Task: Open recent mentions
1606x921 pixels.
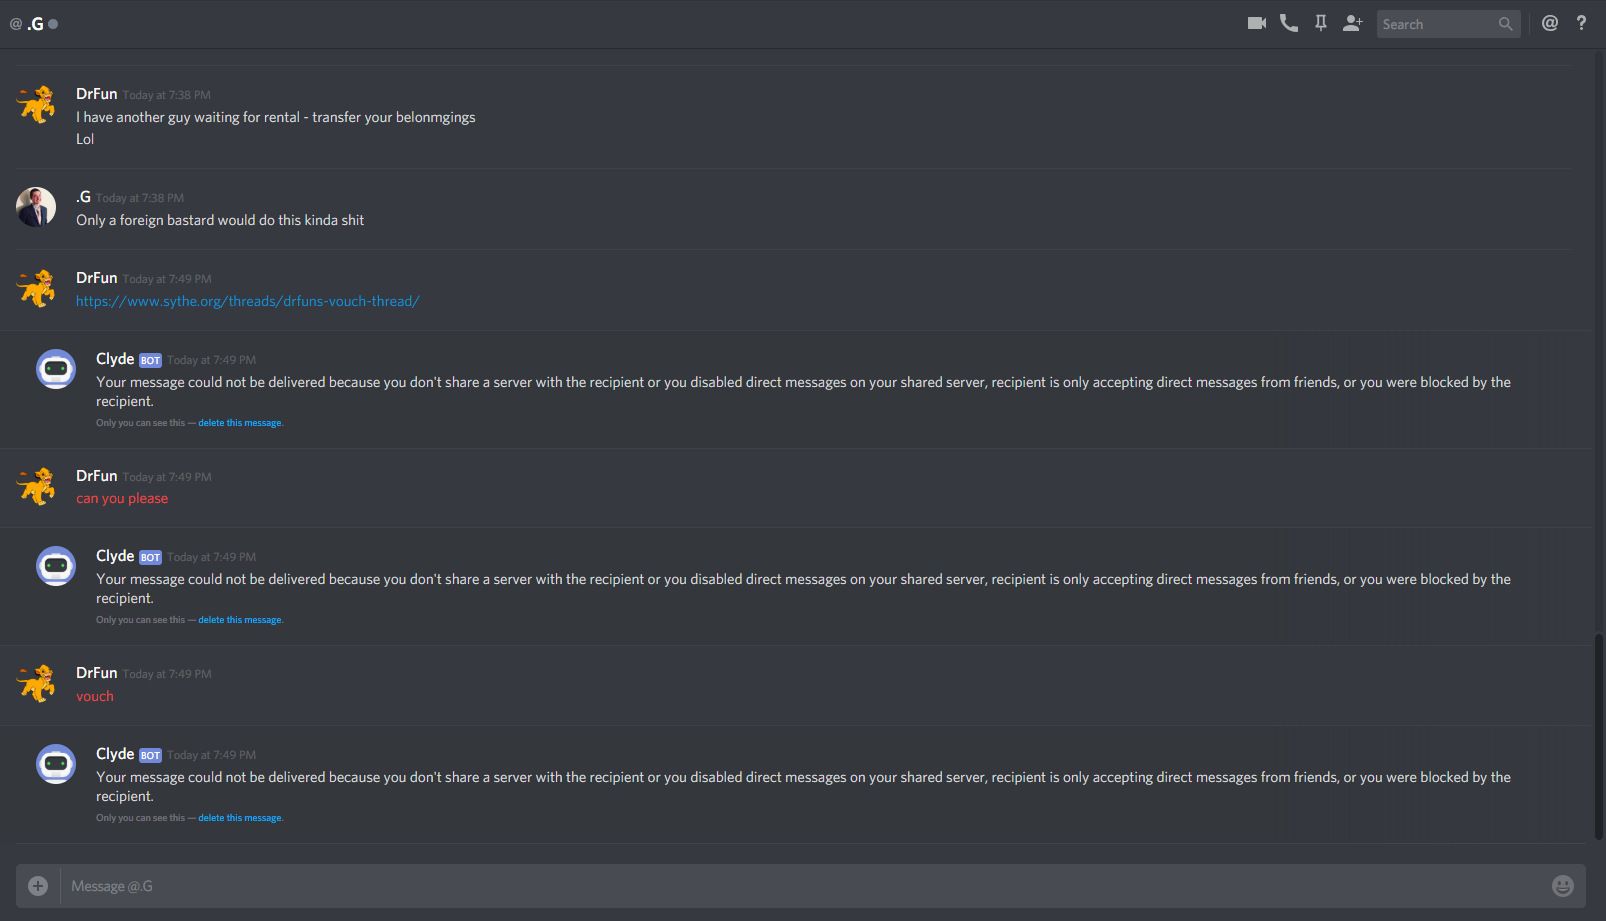Action: (1550, 23)
